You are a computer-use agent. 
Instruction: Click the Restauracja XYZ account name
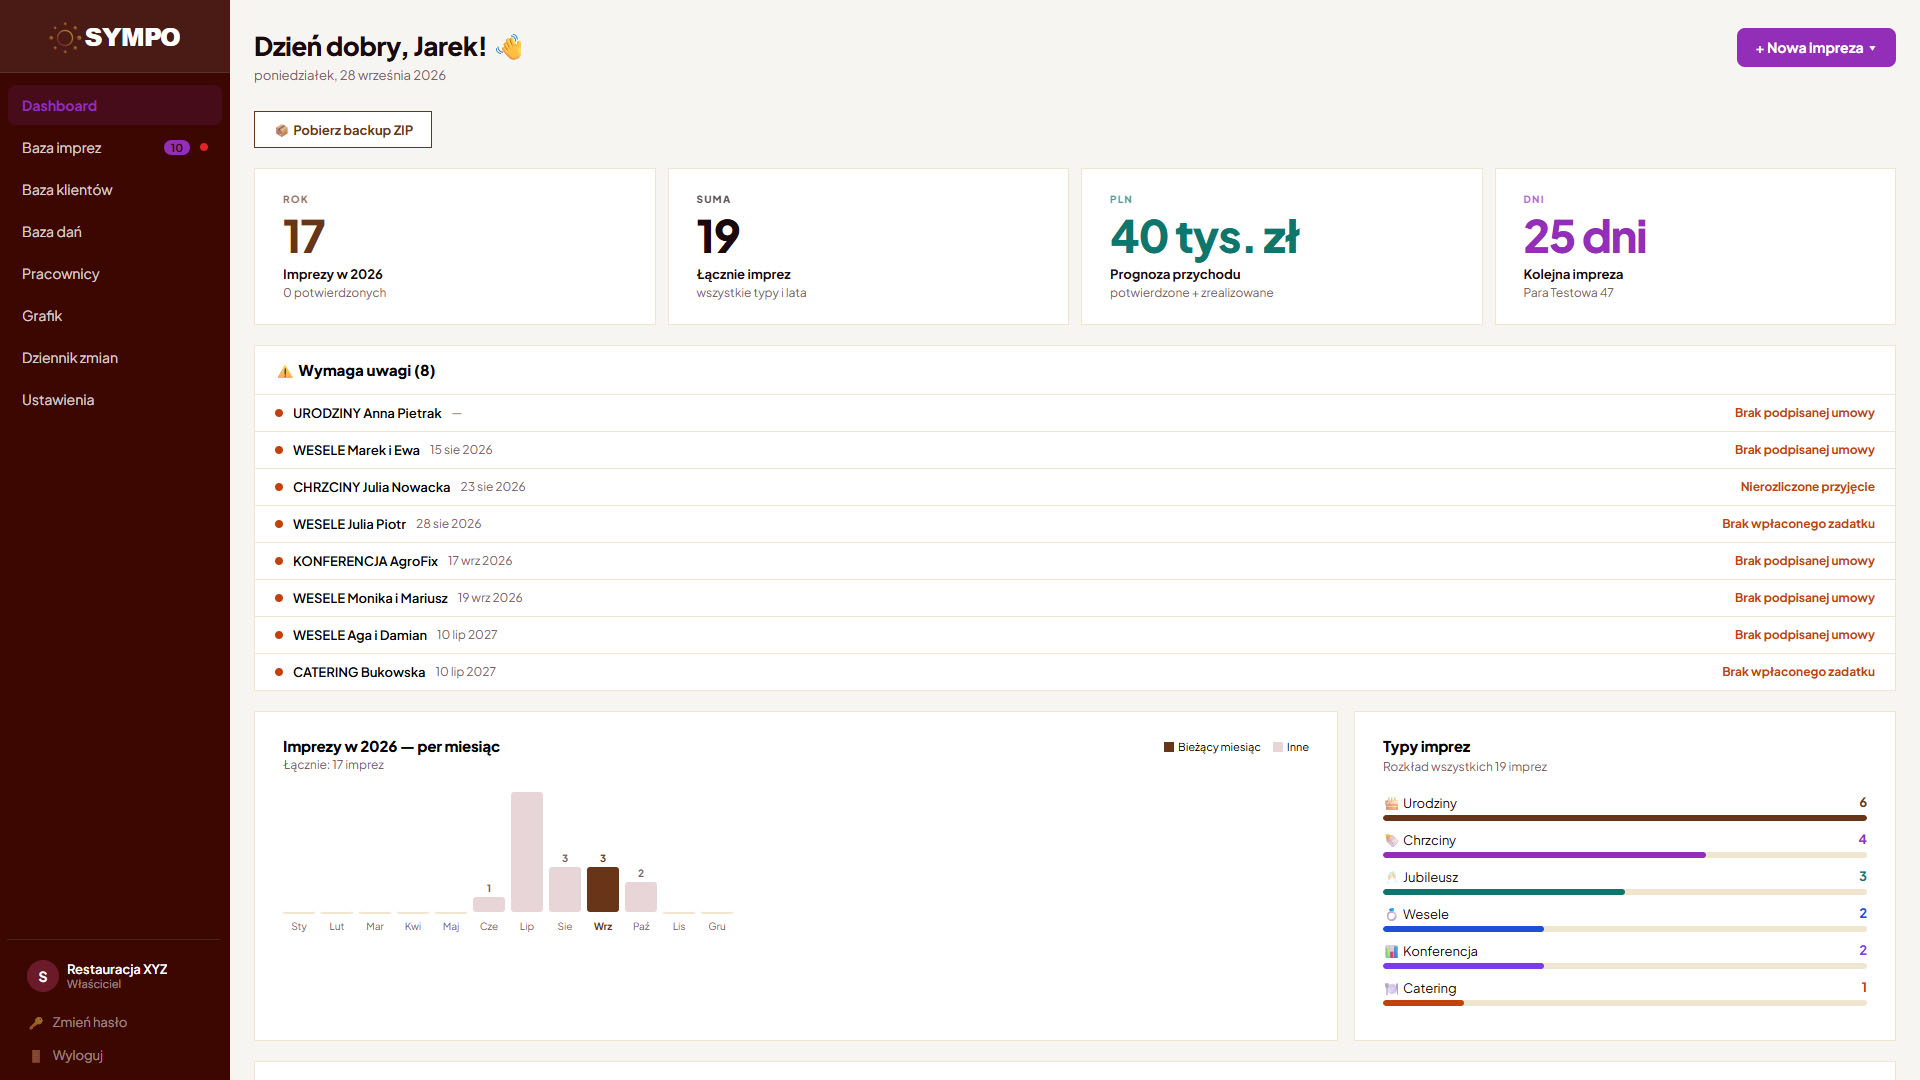coord(117,970)
